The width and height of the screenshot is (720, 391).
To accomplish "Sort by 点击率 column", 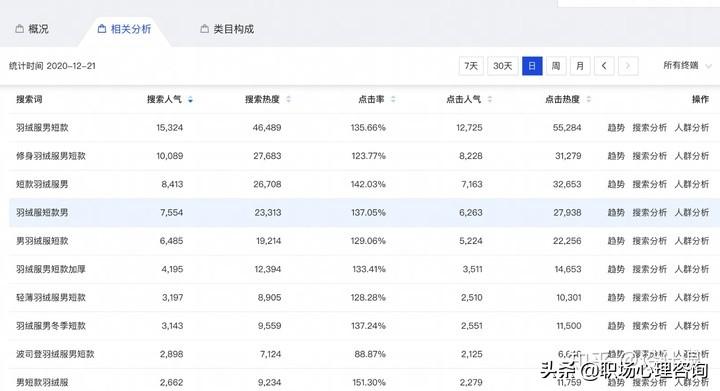I will (x=377, y=99).
